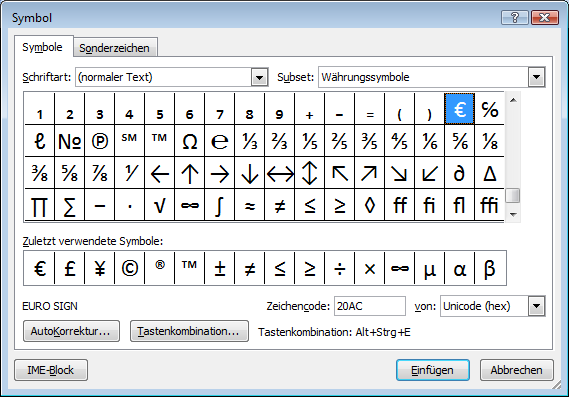Select the north-west arrow ↖ symbol
The image size is (569, 397).
click(x=340, y=173)
